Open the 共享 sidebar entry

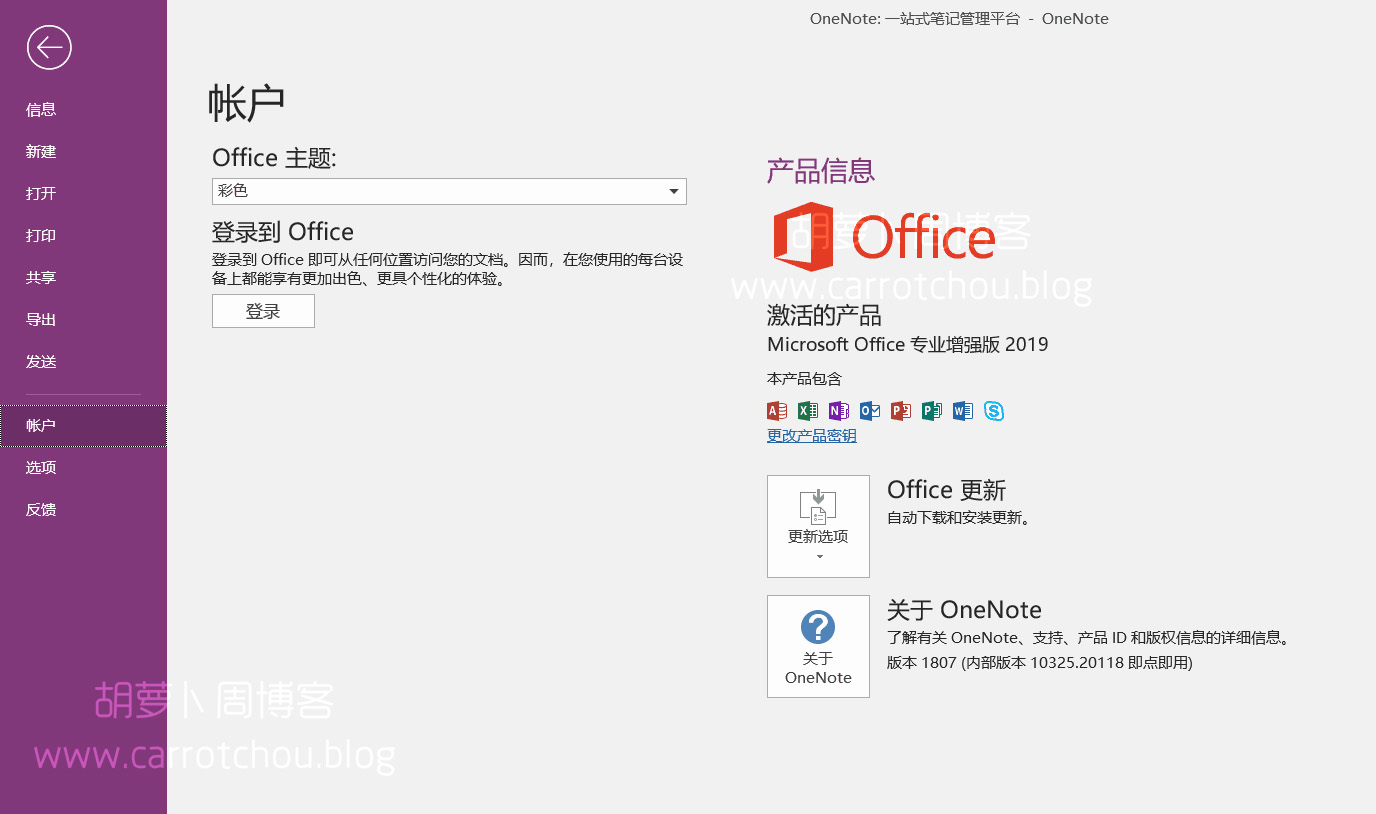point(83,278)
